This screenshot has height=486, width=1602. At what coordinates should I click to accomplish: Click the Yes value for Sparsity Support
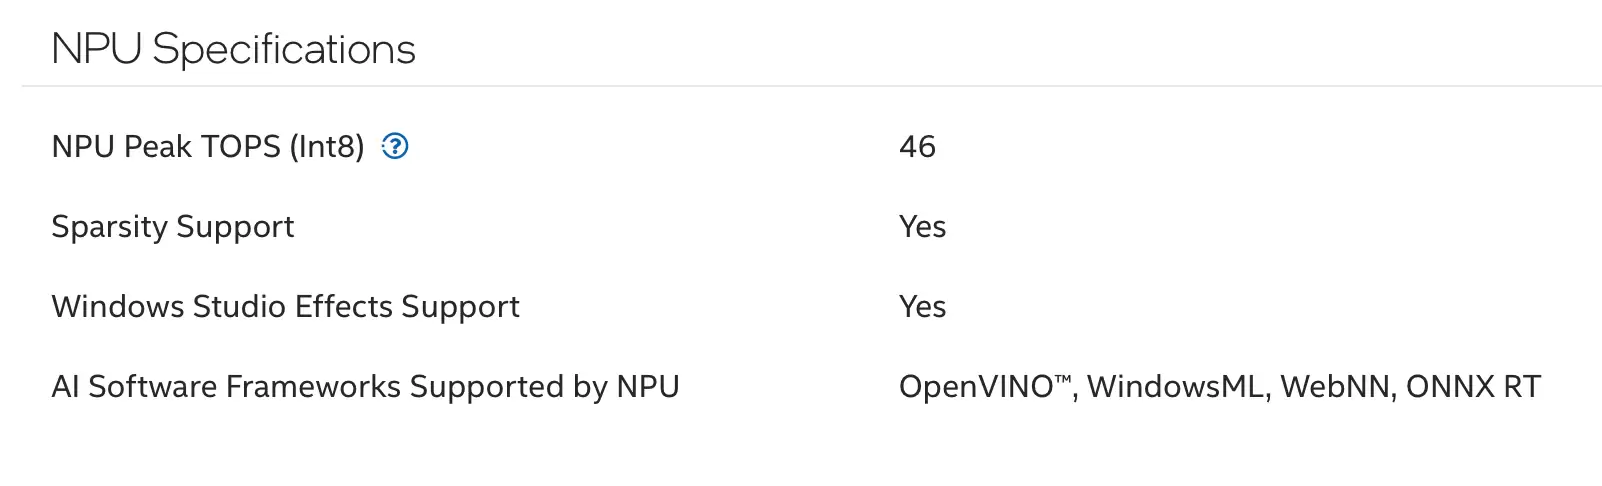[922, 227]
